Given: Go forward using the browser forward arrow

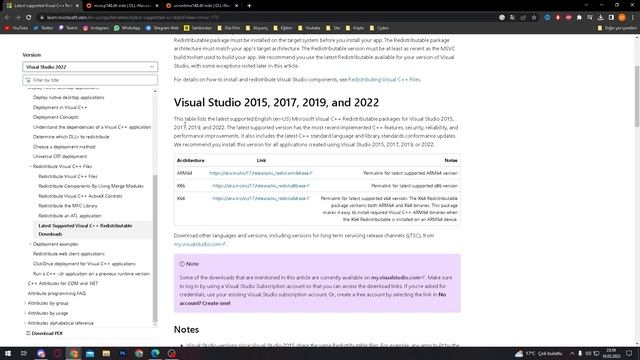Looking at the screenshot, I should [18, 17].
